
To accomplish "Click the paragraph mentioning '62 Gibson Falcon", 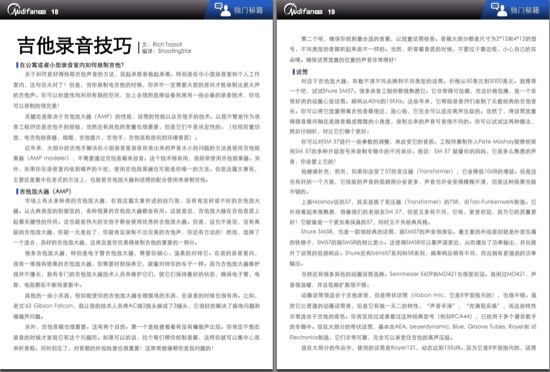I will pos(136,306).
